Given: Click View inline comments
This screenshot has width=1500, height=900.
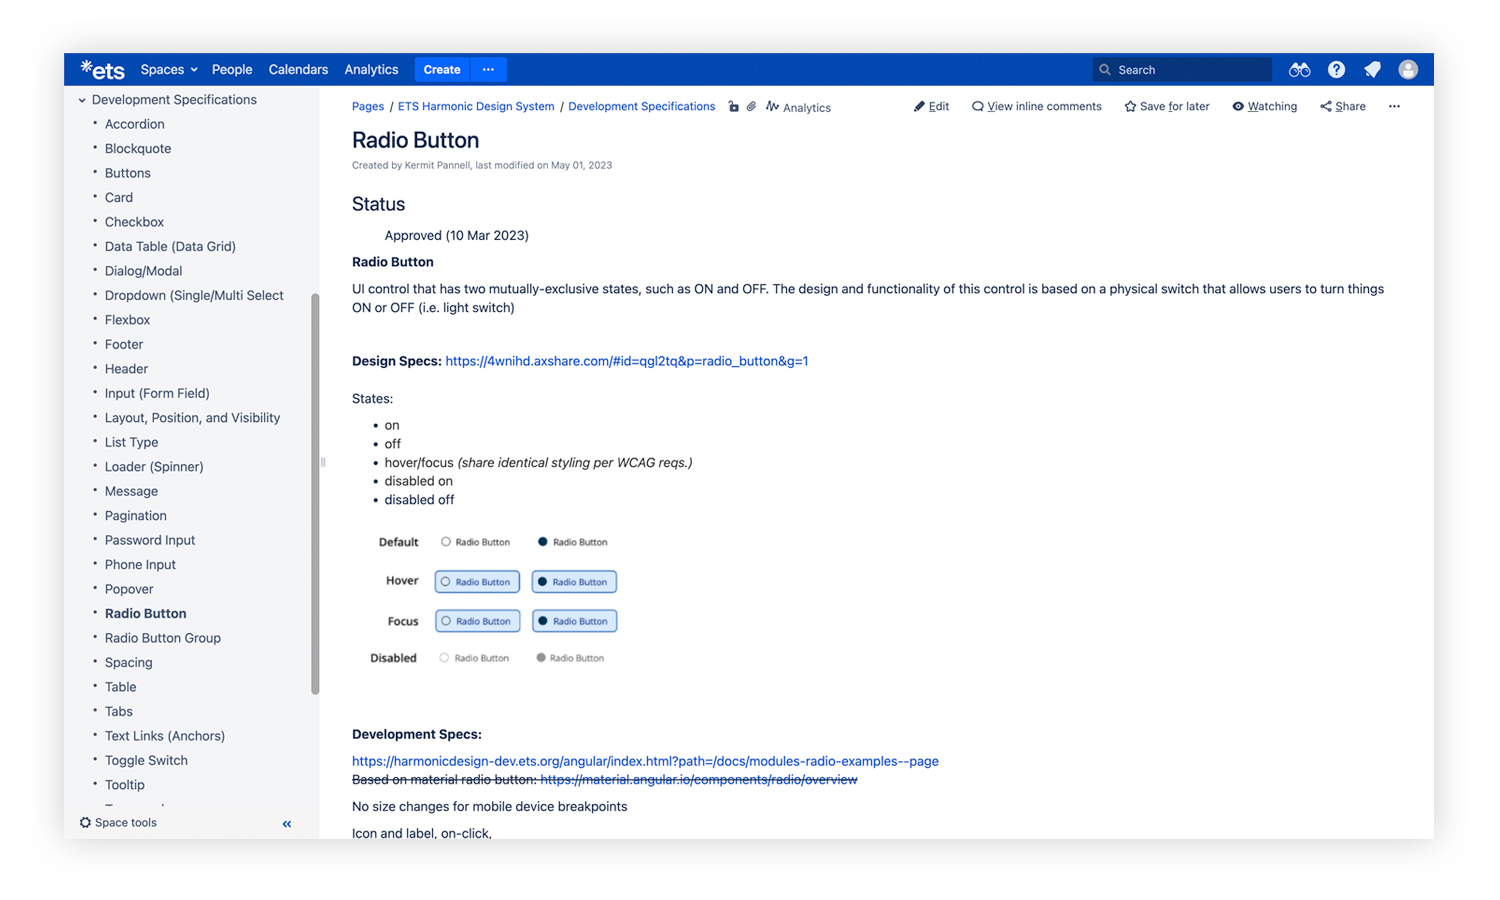Looking at the screenshot, I should click(1036, 106).
